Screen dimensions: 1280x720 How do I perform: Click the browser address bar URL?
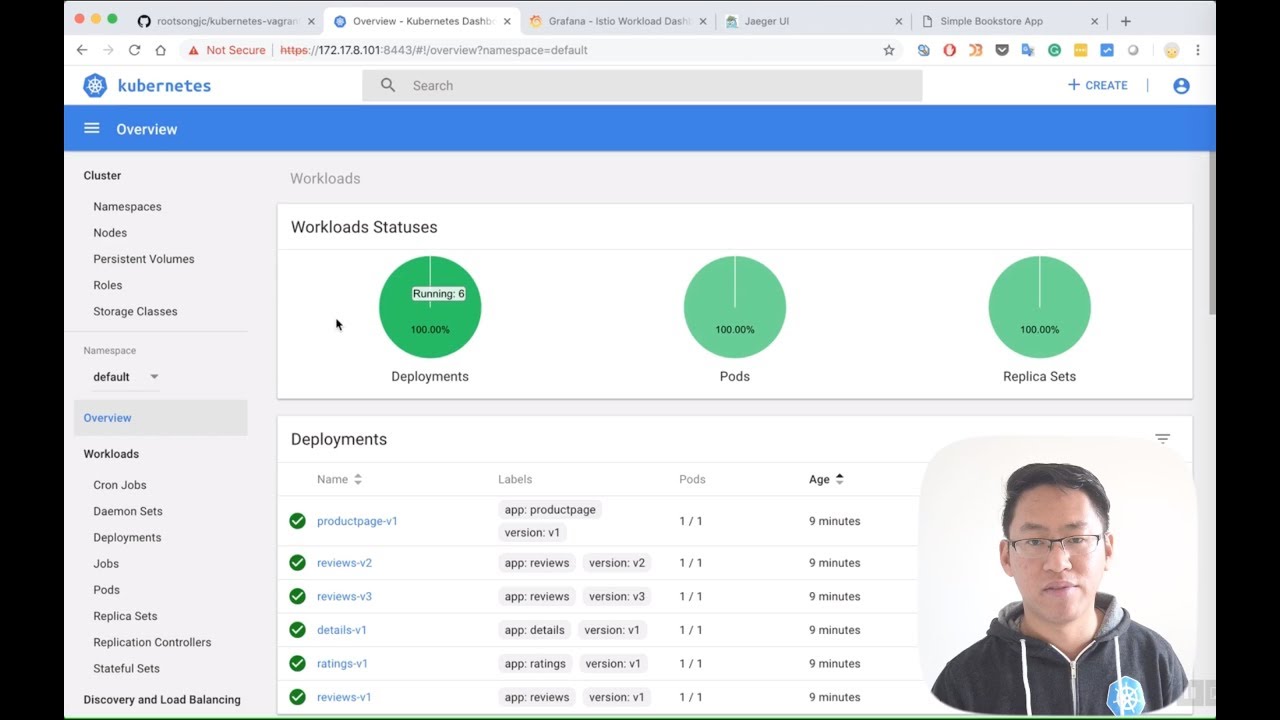tap(434, 50)
